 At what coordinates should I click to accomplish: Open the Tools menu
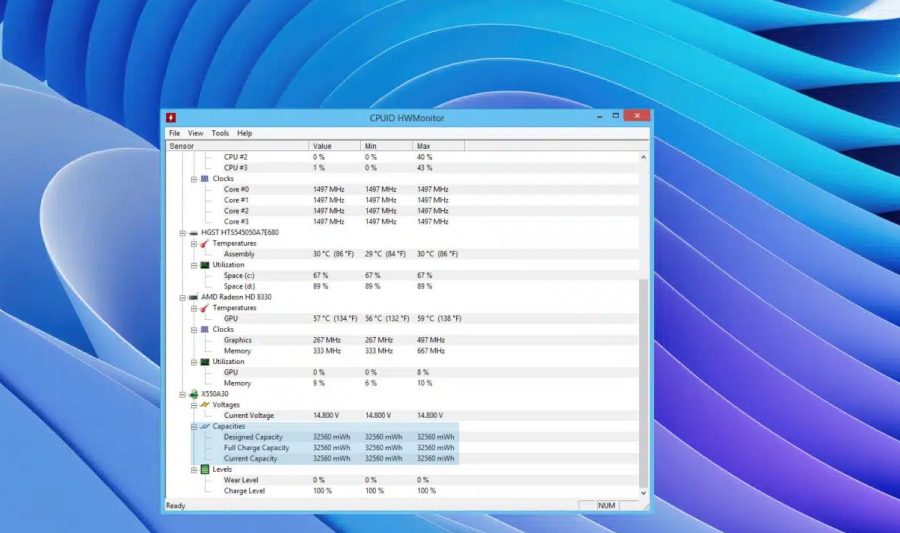[220, 133]
